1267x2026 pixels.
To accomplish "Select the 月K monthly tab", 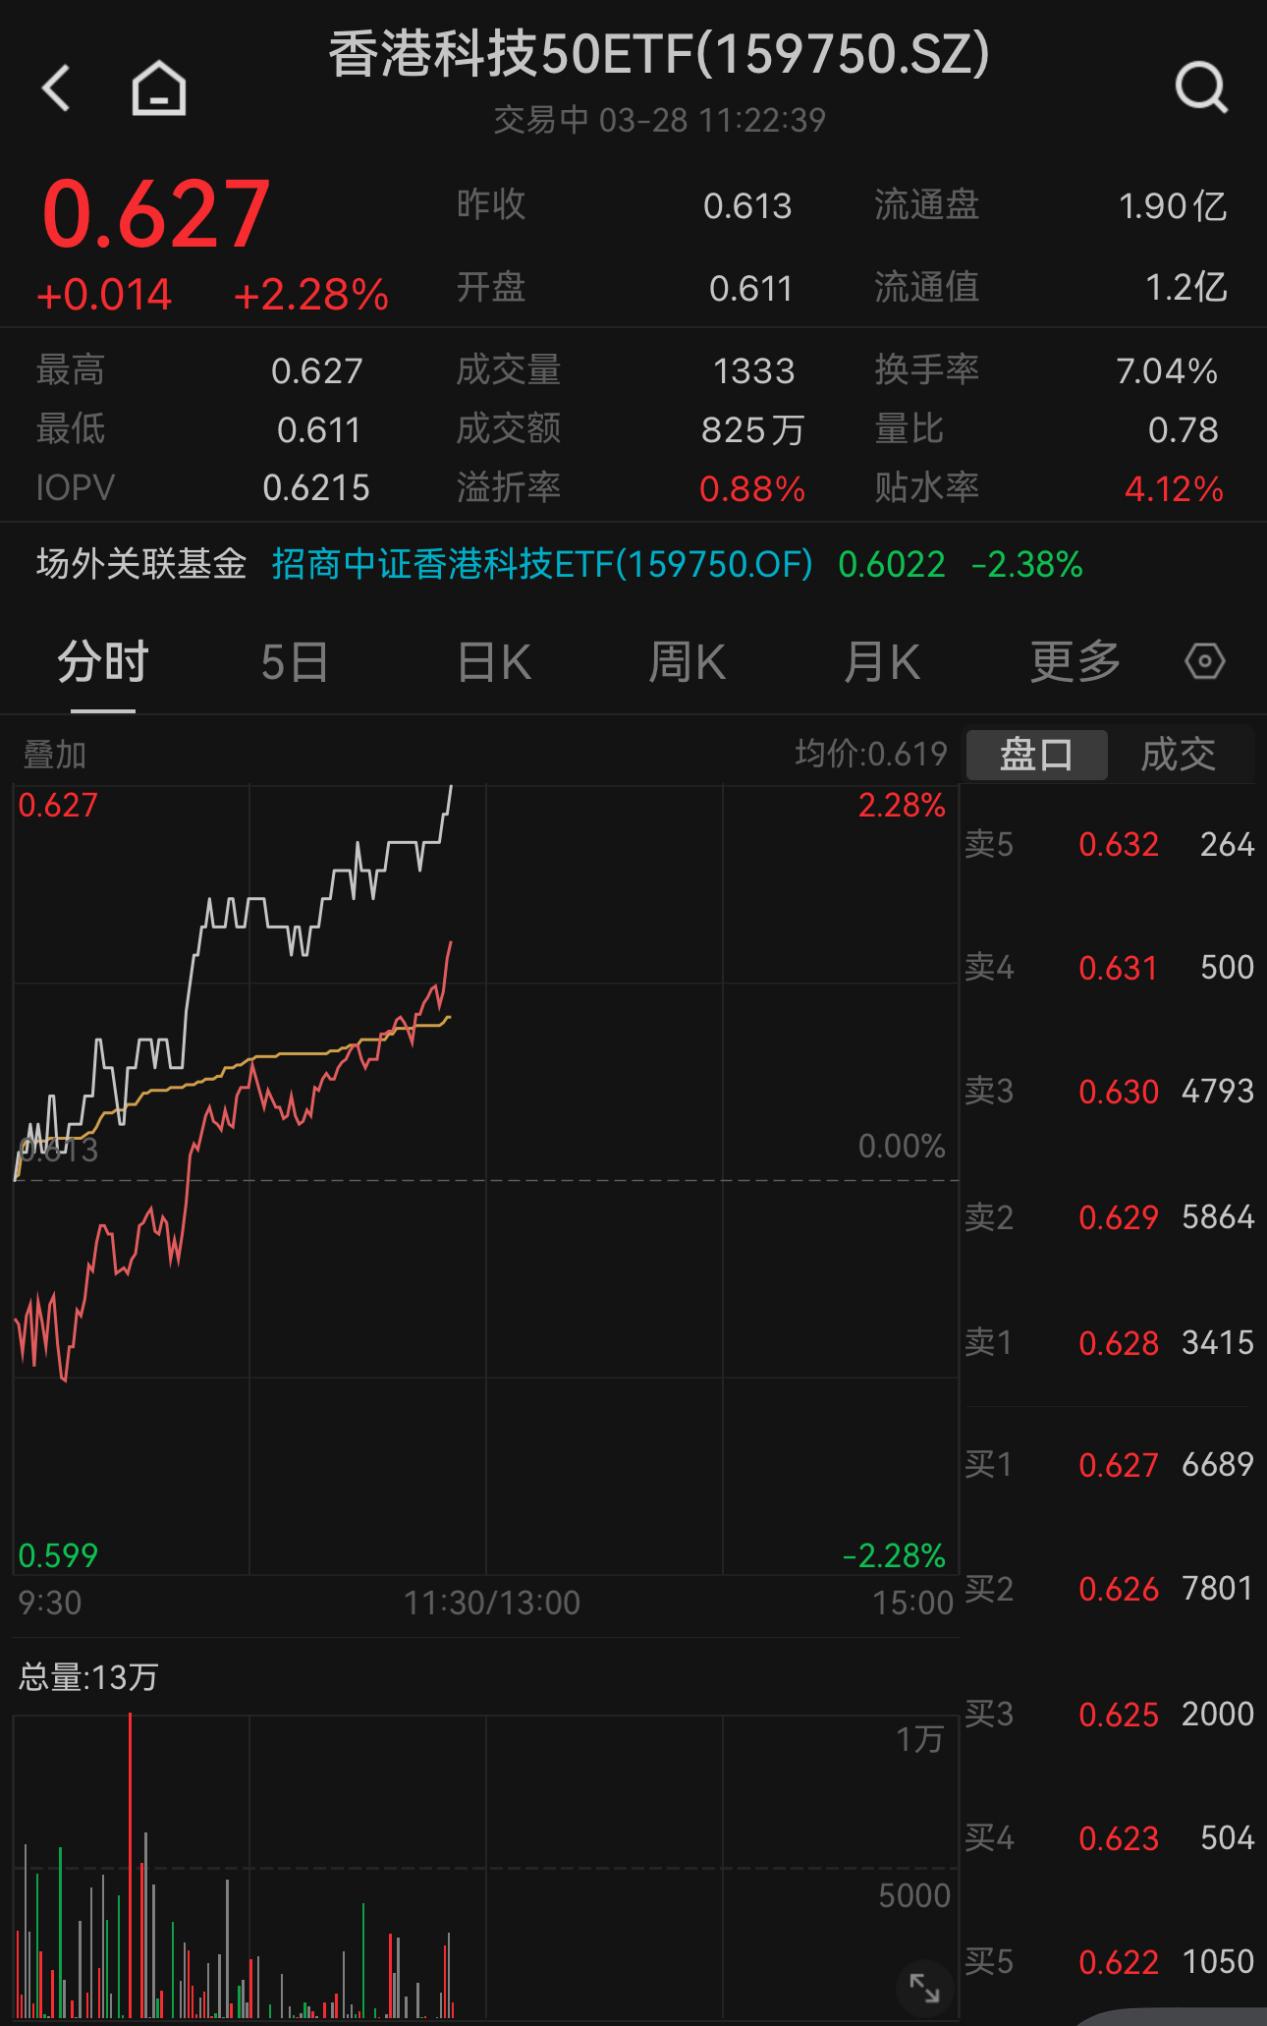I will pos(881,662).
